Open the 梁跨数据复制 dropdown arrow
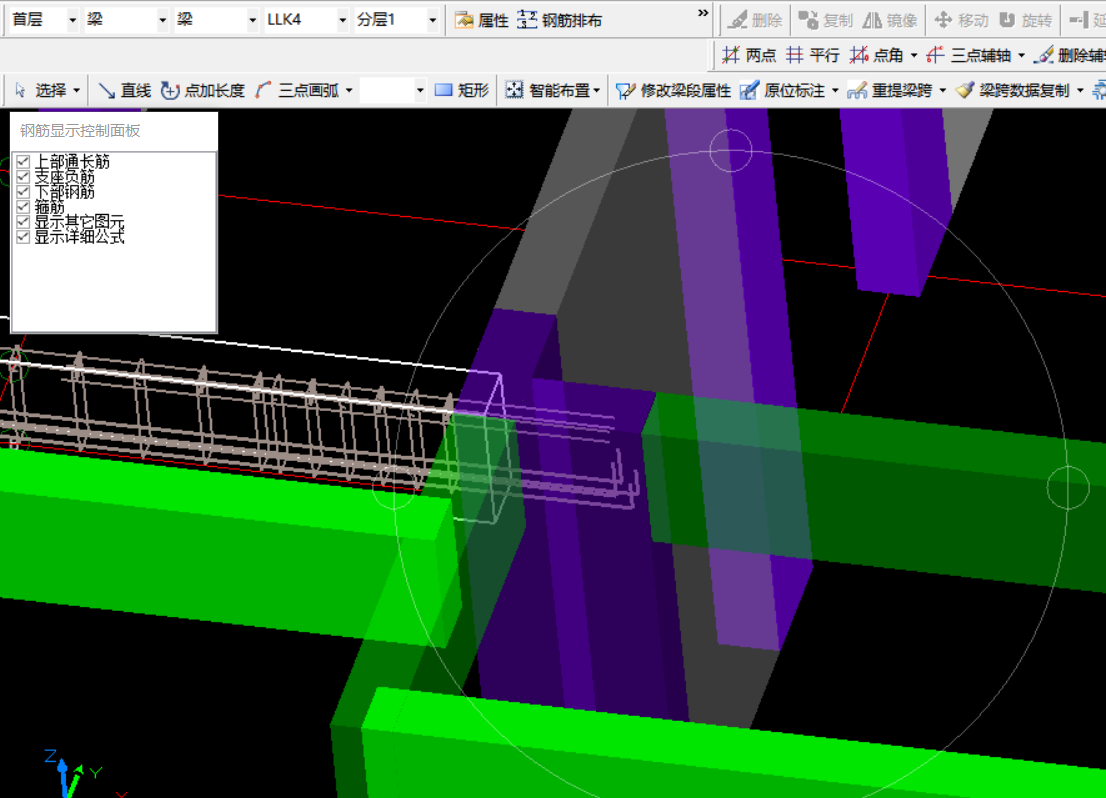Viewport: 1106px width, 798px height. tap(1080, 91)
